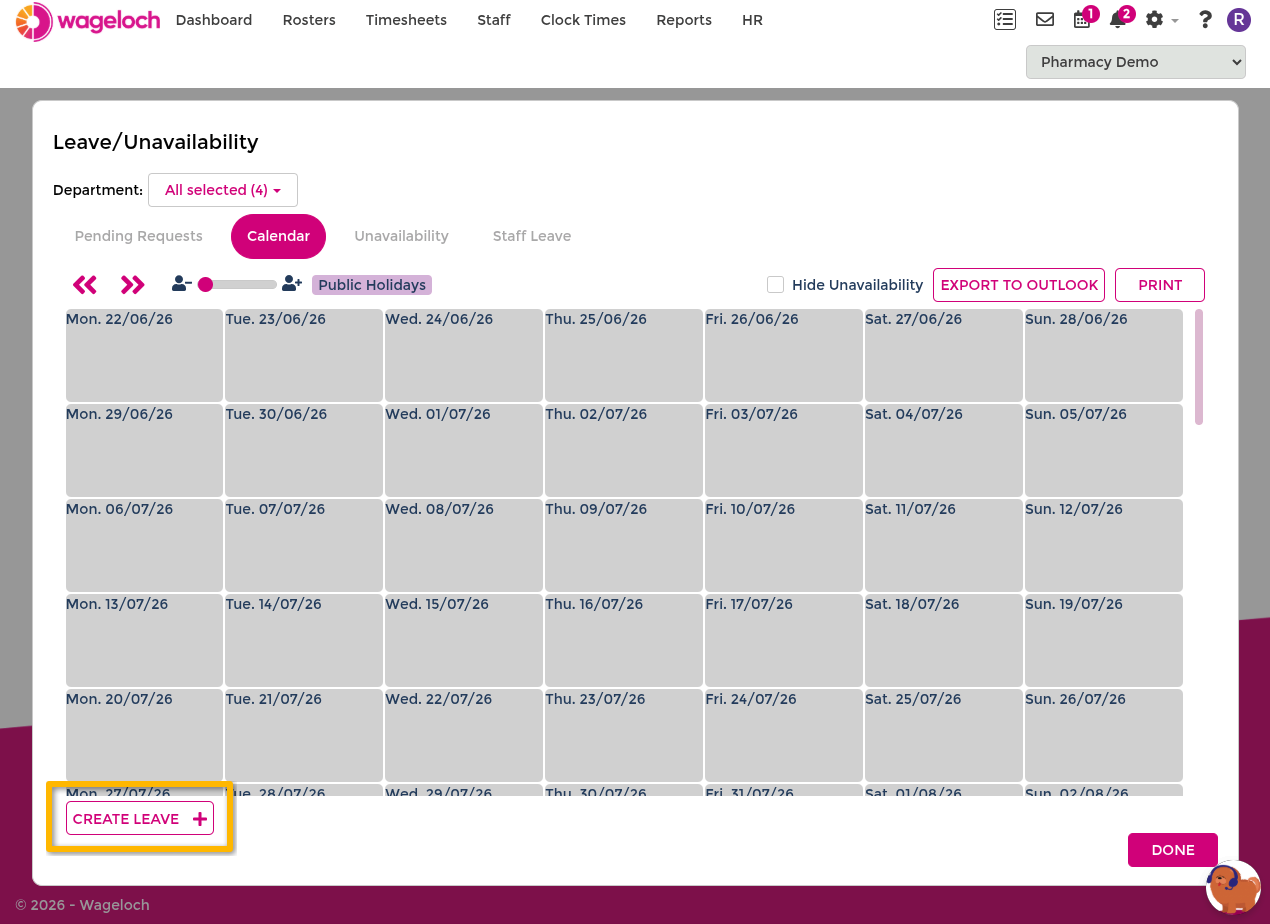Click the more staff icon right of slider
The width and height of the screenshot is (1270, 924).
(x=292, y=284)
